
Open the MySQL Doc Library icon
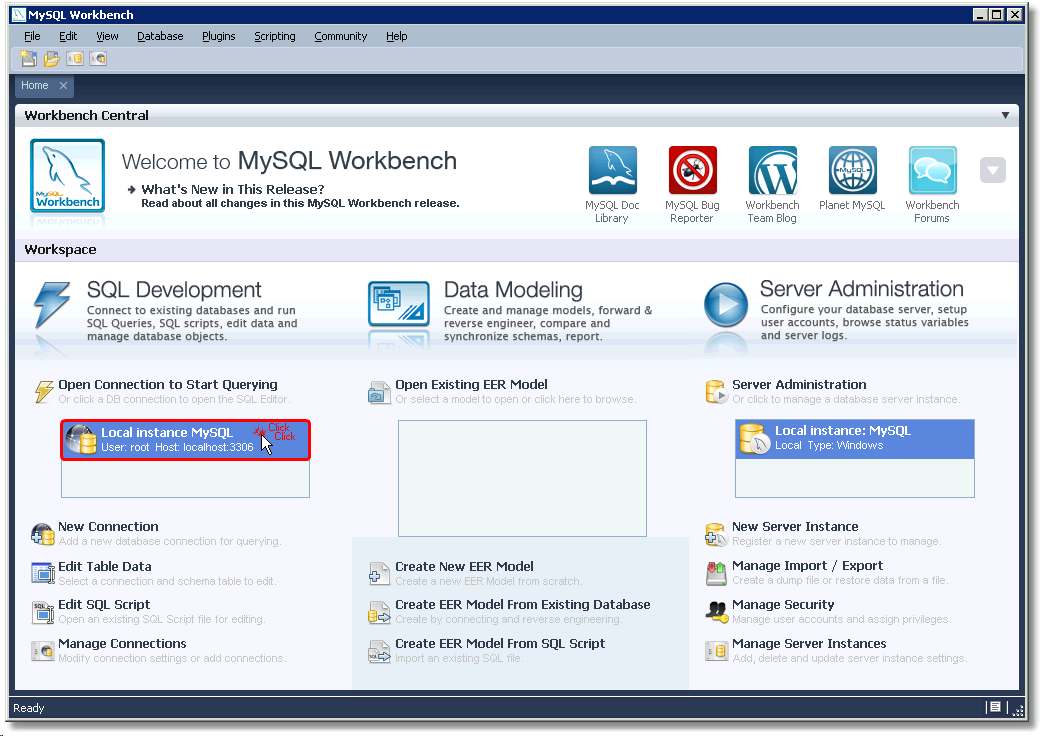coord(612,170)
